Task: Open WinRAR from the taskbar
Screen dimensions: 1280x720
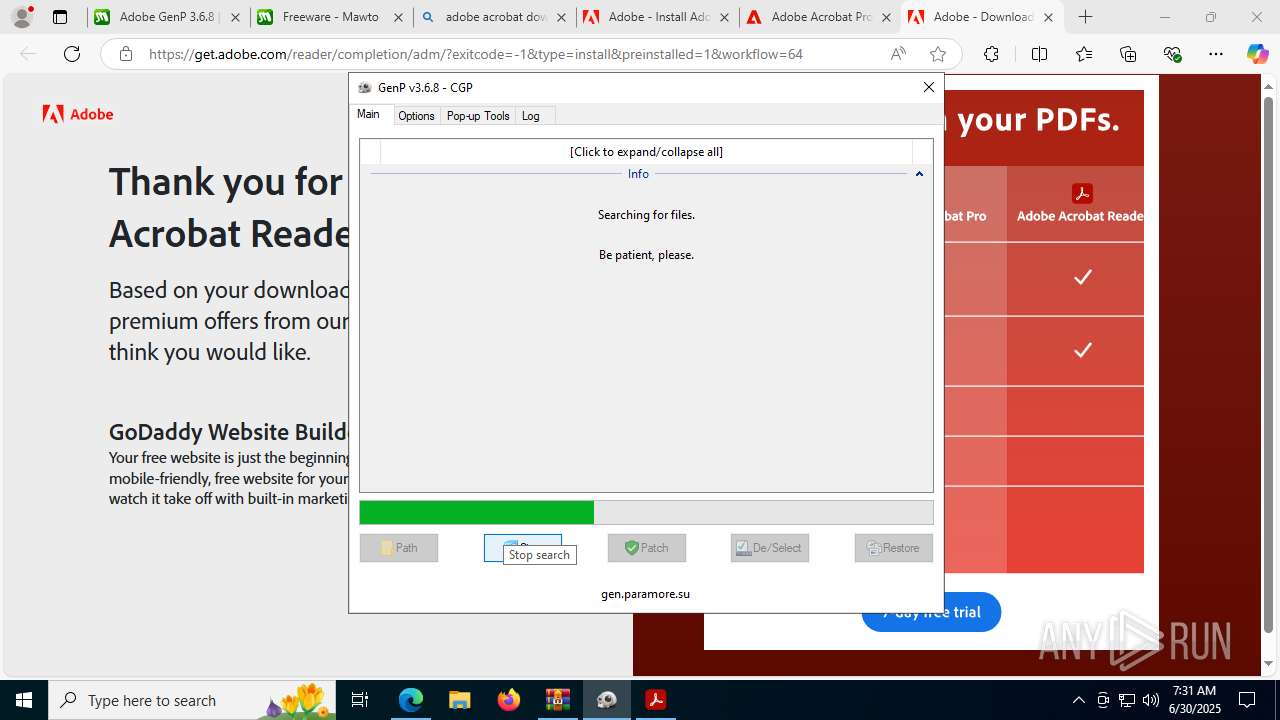Action: (557, 700)
